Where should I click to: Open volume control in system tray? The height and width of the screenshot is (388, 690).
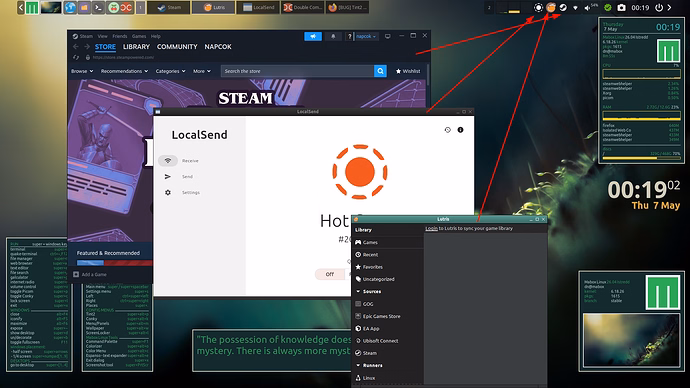click(x=591, y=7)
